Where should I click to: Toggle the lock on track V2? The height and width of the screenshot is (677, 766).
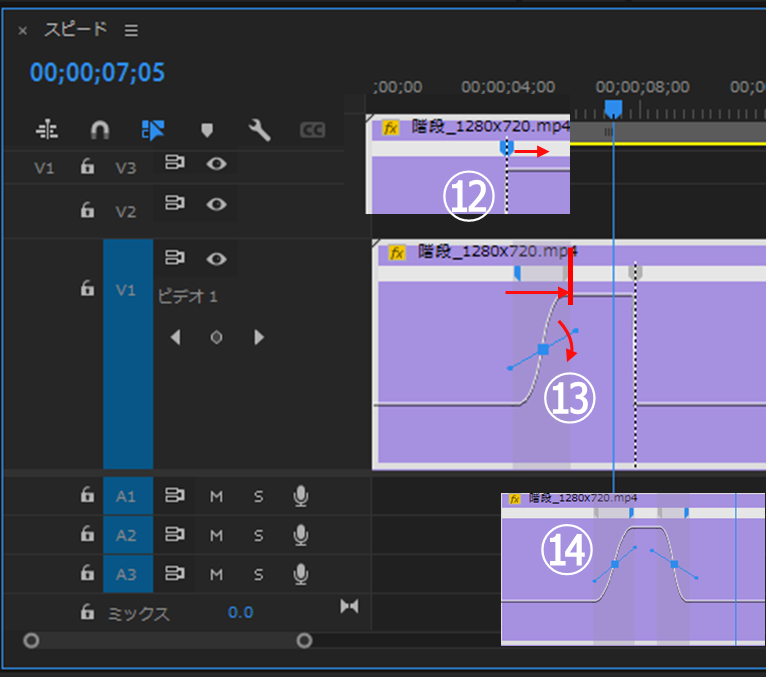point(88,209)
